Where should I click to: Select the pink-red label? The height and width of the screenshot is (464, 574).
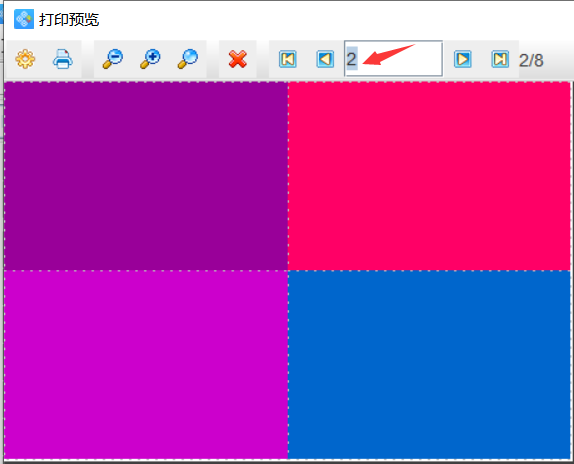[429, 176]
